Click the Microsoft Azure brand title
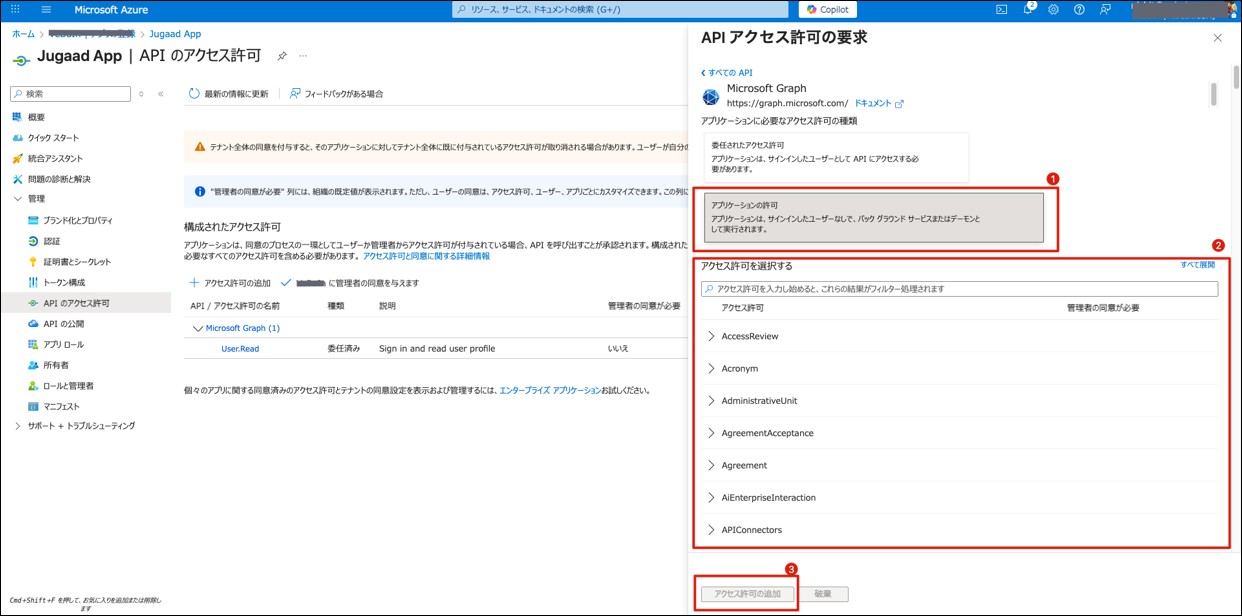 click(x=111, y=9)
